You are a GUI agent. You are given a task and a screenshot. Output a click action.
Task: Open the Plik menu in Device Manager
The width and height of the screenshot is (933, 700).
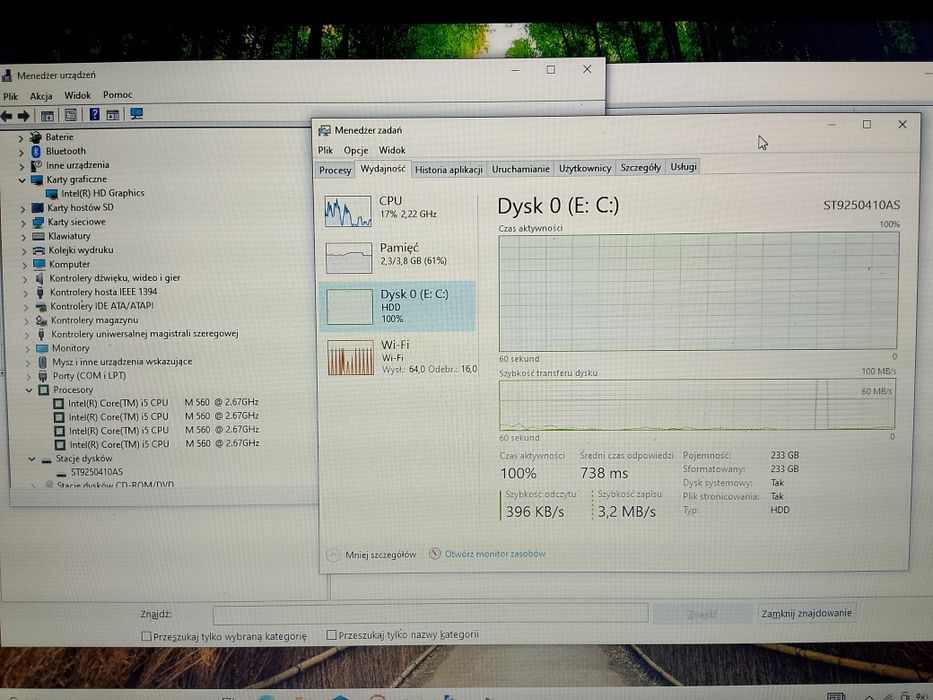[x=10, y=96]
